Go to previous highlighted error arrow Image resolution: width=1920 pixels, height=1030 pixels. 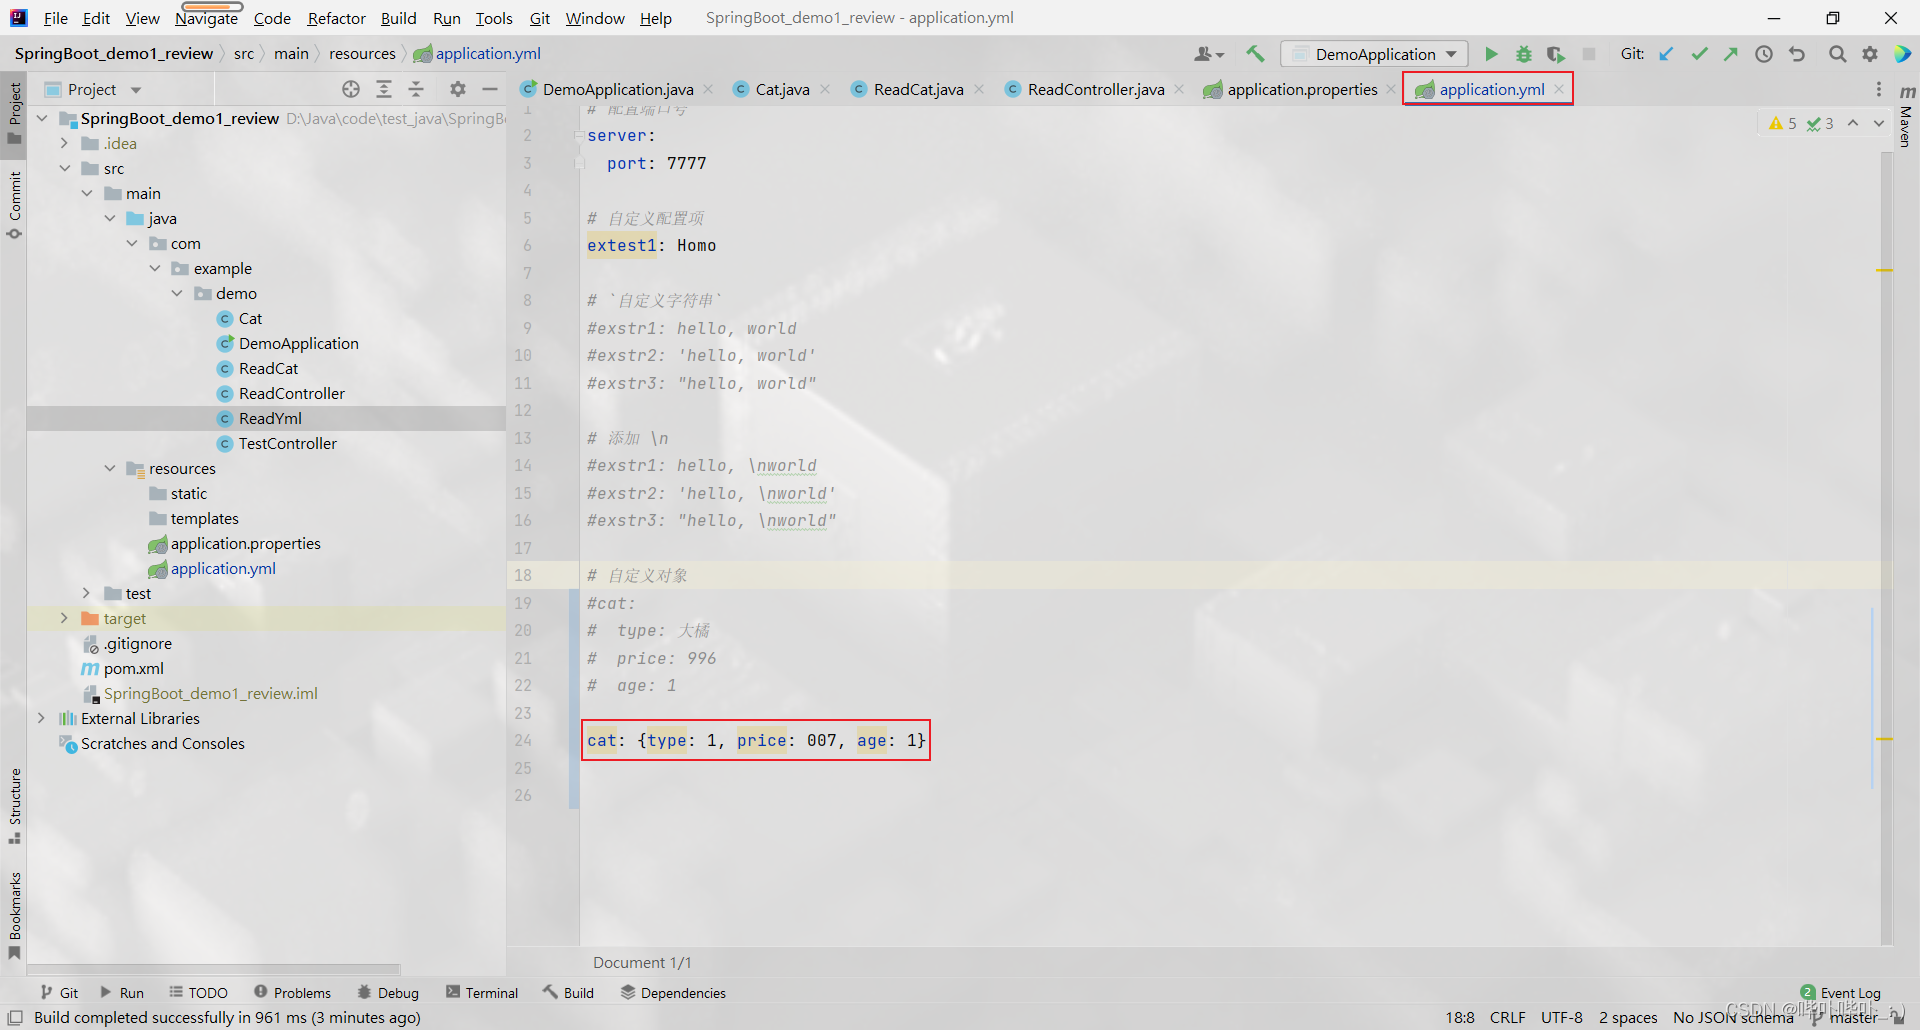pos(1853,123)
